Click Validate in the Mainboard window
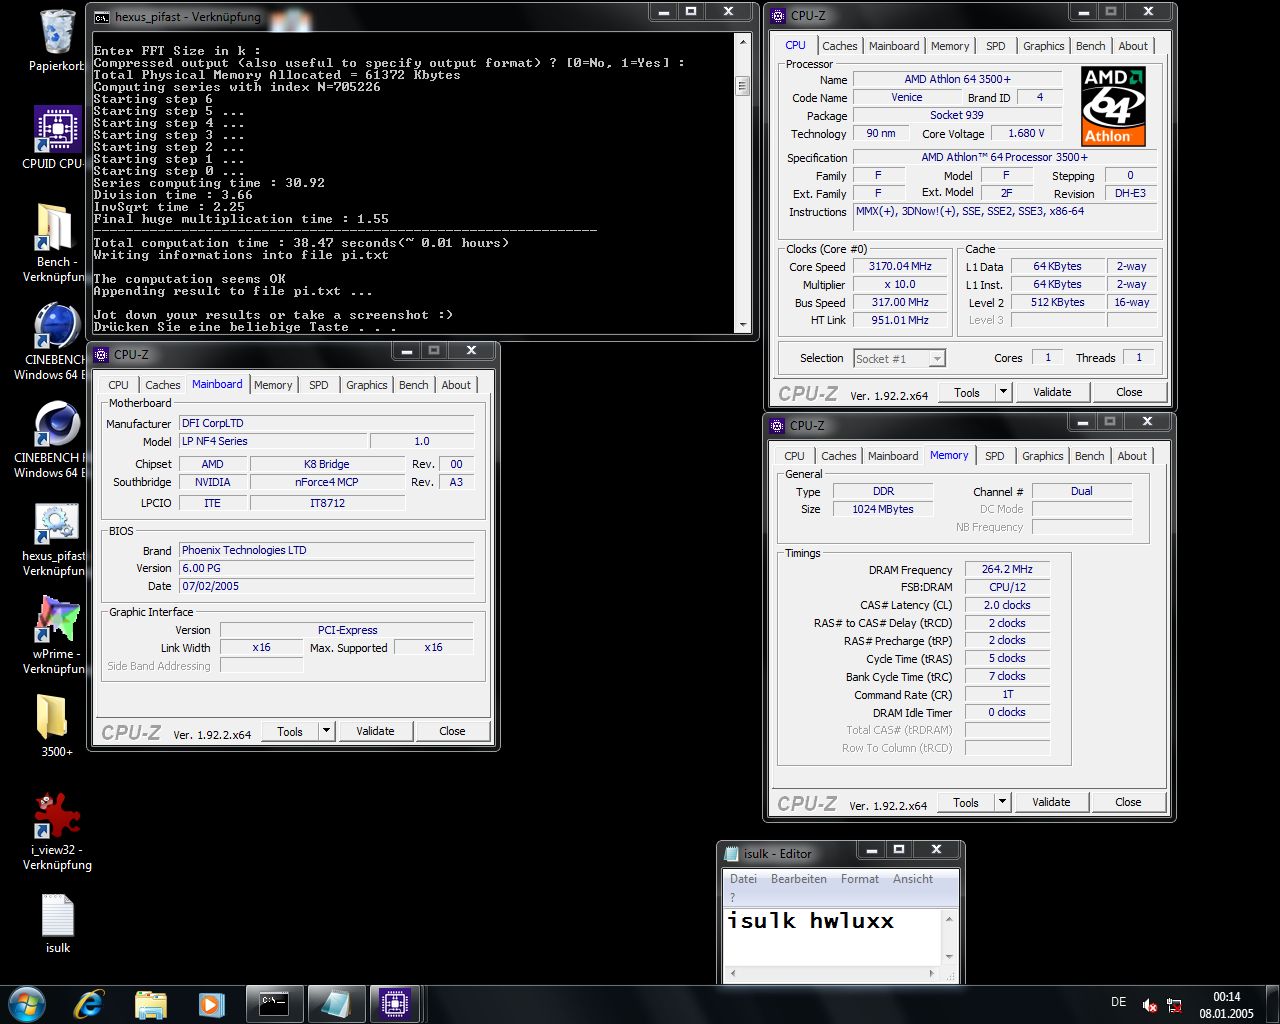Screen dimensions: 1280x1024 pos(375,731)
